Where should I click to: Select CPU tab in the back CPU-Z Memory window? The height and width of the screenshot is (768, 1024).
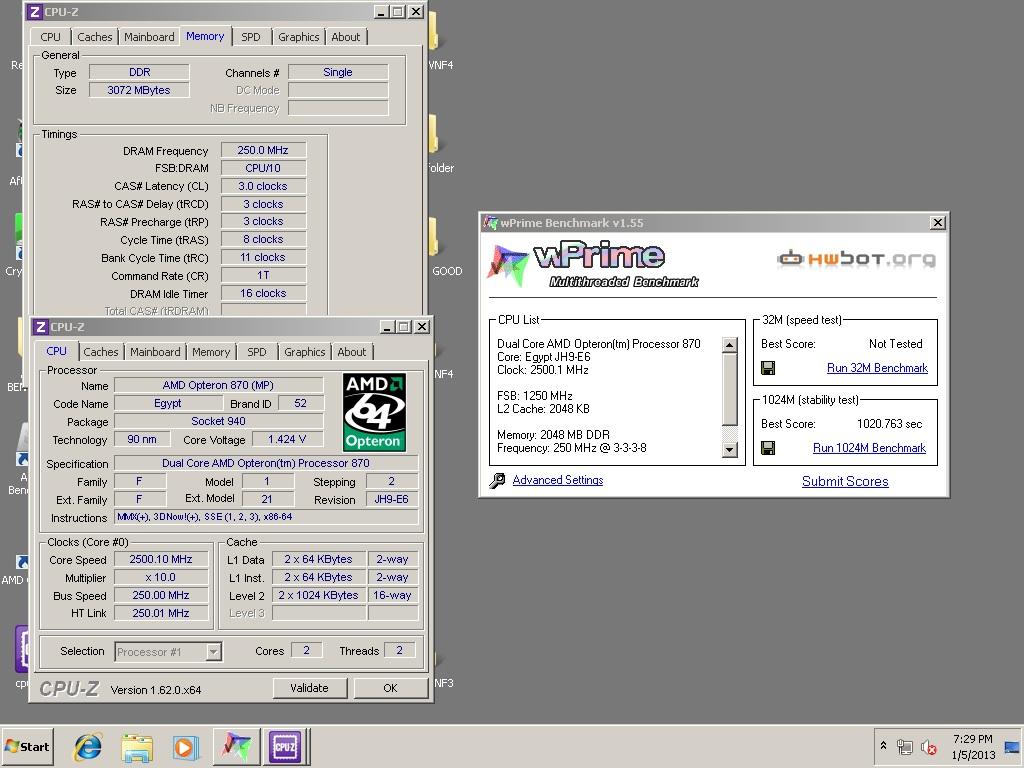tap(50, 37)
